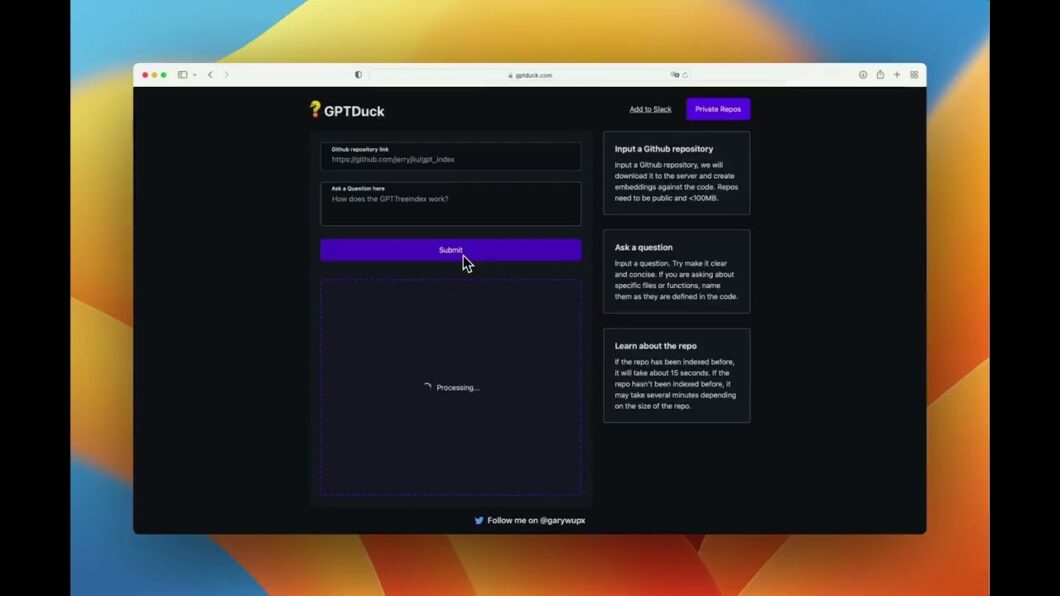This screenshot has height=596, width=1060.
Task: Focus the Github repository link field
Action: pos(451,156)
